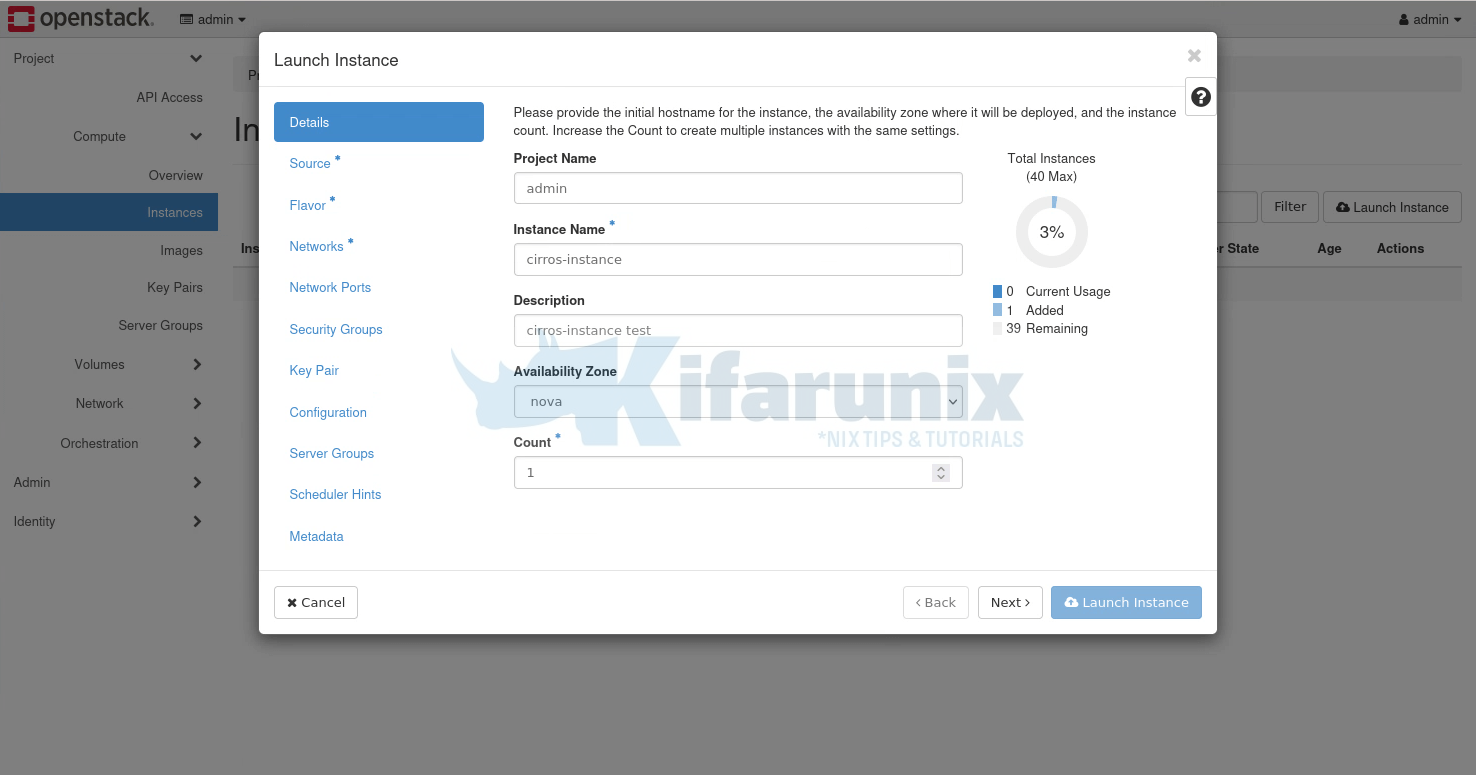Click the OpenStack logo
This screenshot has height=775, width=1476.
80,17
